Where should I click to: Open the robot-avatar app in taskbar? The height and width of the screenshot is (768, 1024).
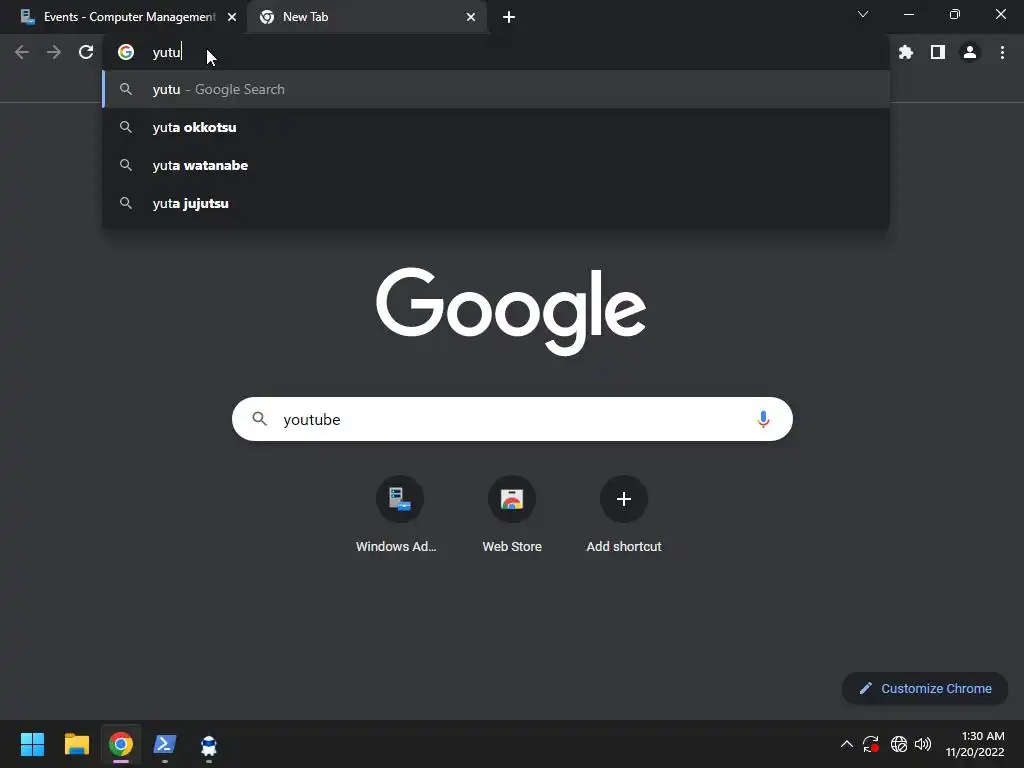coord(209,745)
